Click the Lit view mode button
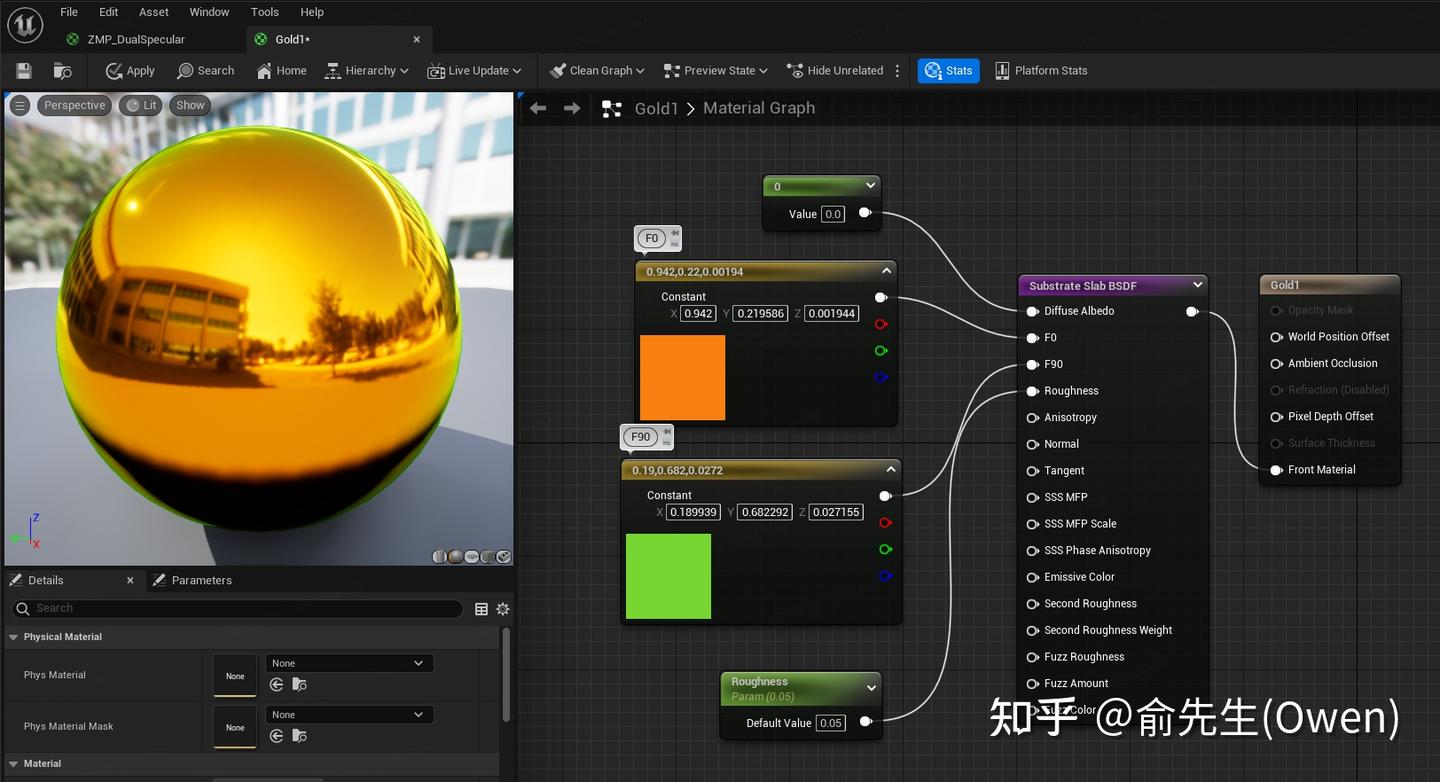Image resolution: width=1440 pixels, height=782 pixels. click(141, 105)
